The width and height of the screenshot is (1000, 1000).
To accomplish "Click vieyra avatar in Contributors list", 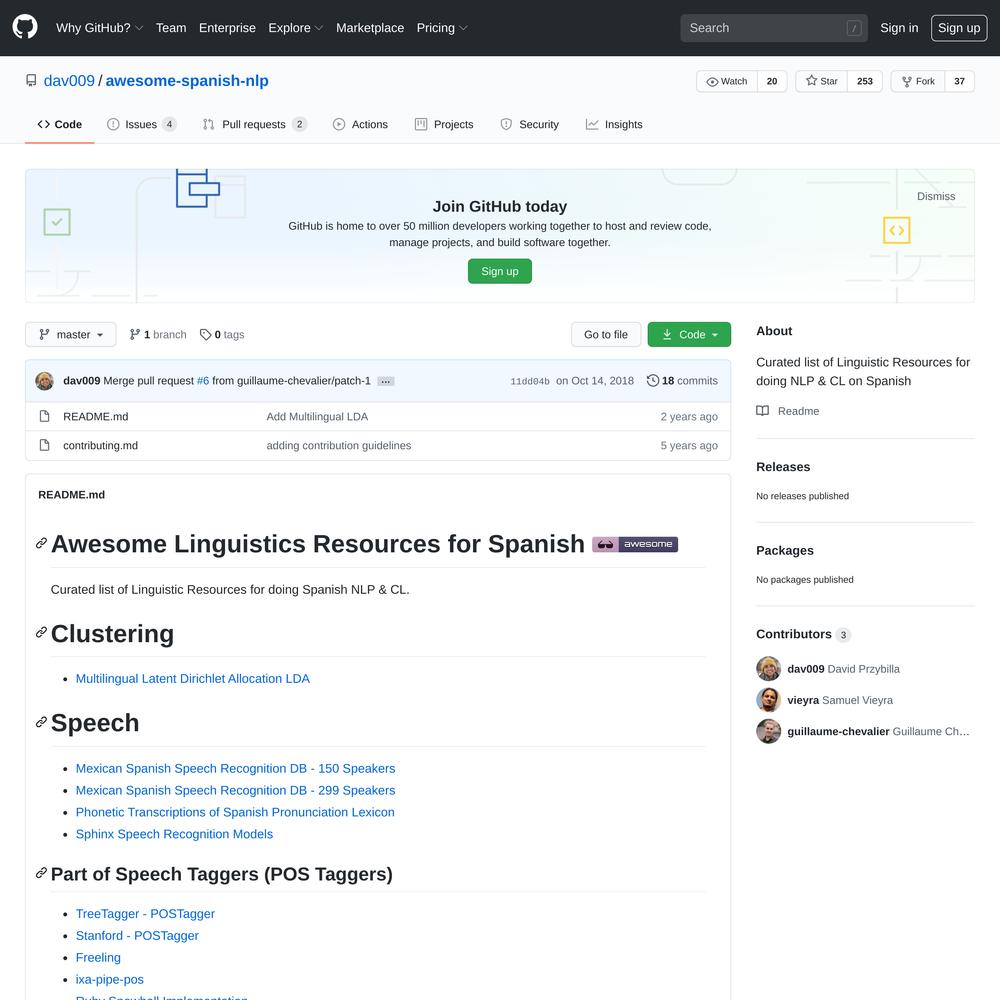I will coord(768,700).
